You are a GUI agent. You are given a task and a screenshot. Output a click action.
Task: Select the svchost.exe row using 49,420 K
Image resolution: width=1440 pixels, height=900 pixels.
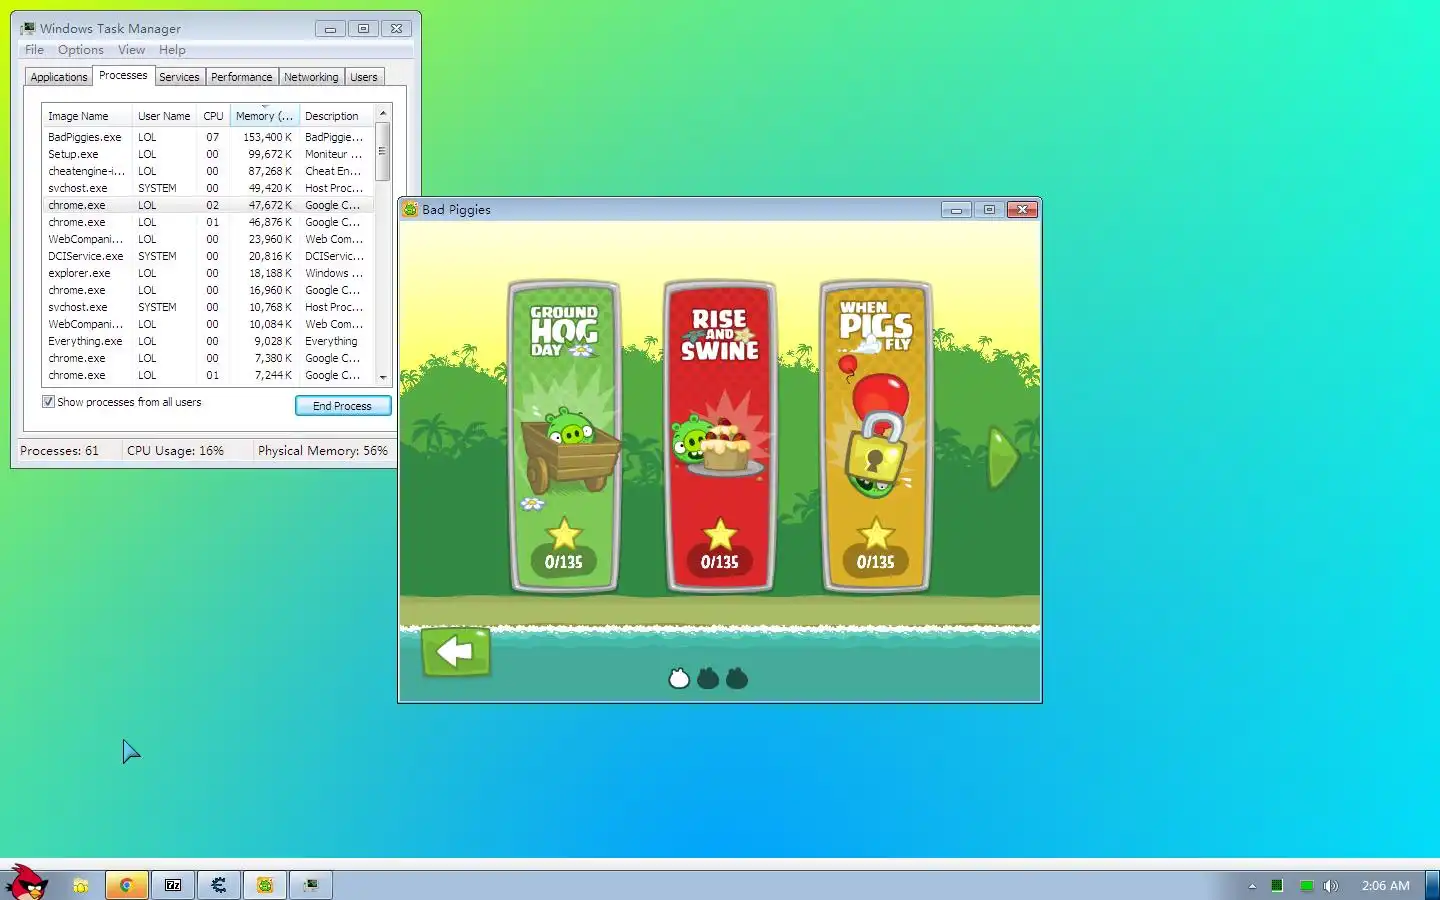click(208, 188)
